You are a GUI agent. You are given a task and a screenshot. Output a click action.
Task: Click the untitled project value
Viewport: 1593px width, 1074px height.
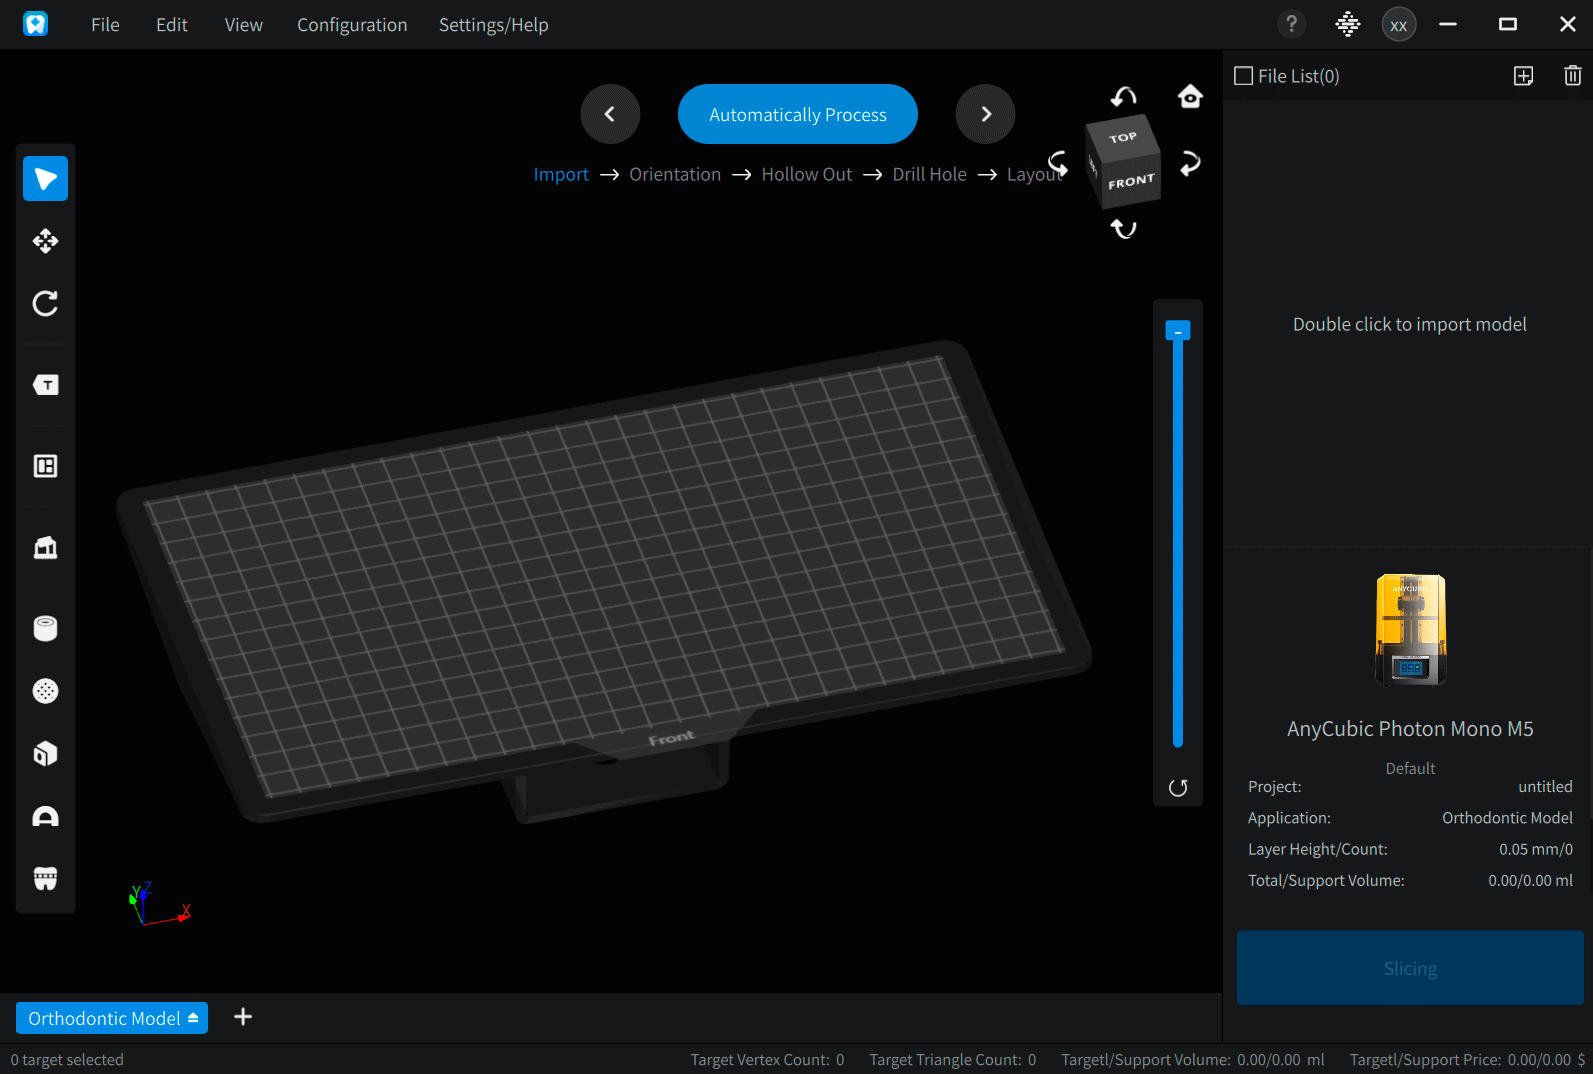click(x=1545, y=787)
